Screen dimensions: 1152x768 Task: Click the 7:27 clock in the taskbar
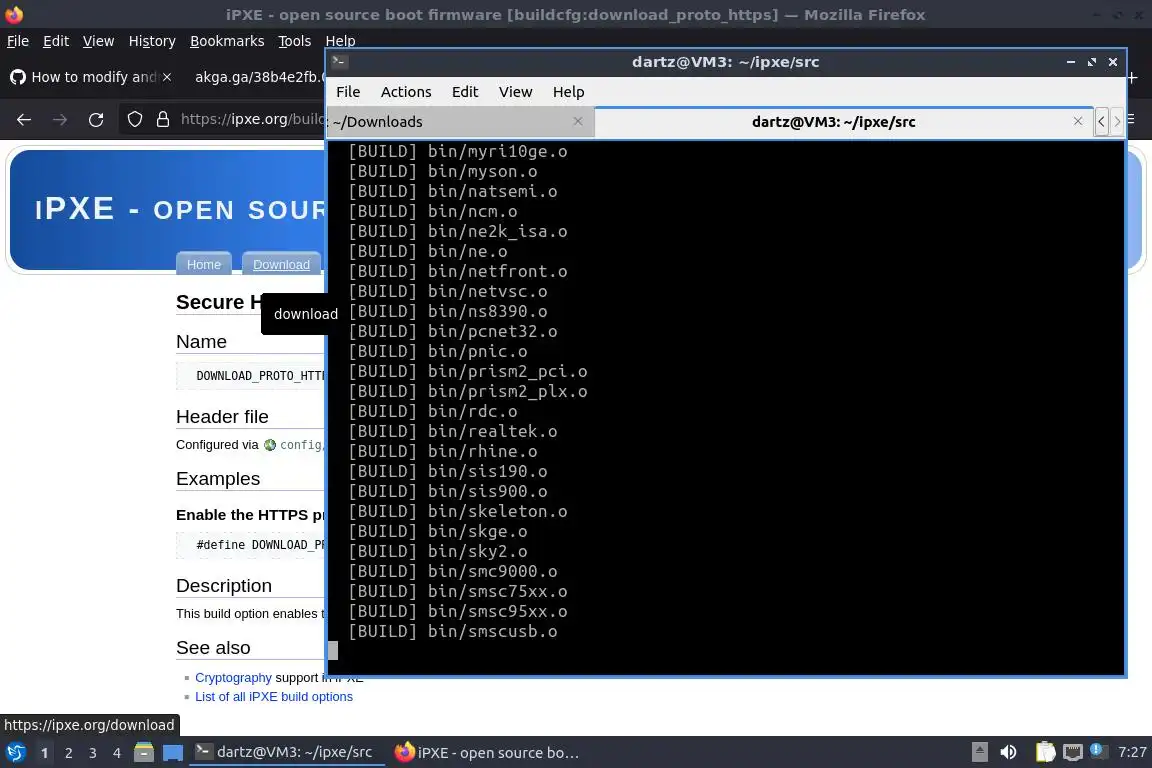click(x=1131, y=752)
